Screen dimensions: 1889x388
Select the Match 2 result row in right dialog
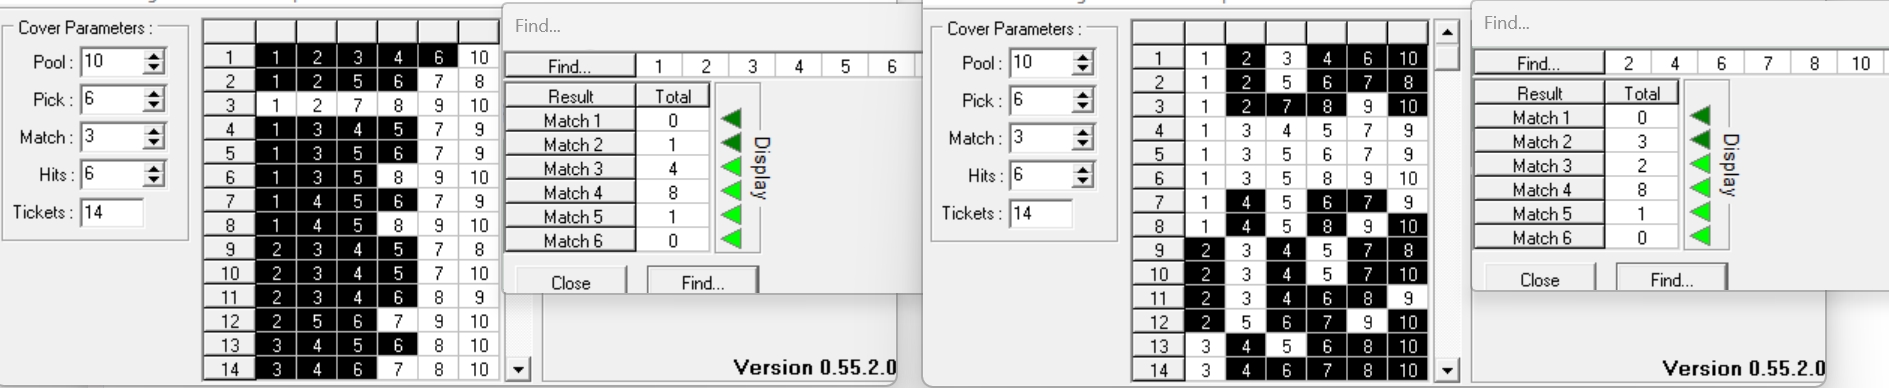(x=1576, y=141)
